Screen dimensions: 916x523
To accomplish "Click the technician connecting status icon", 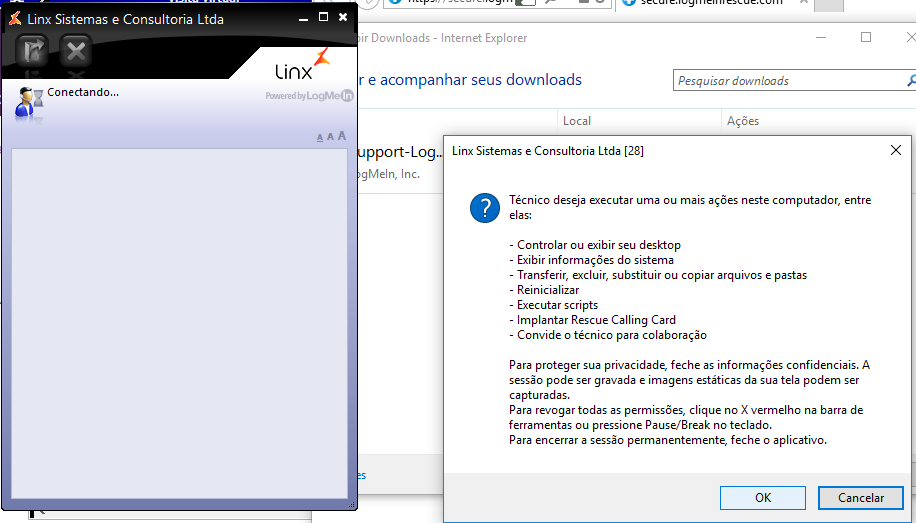I will pos(29,102).
